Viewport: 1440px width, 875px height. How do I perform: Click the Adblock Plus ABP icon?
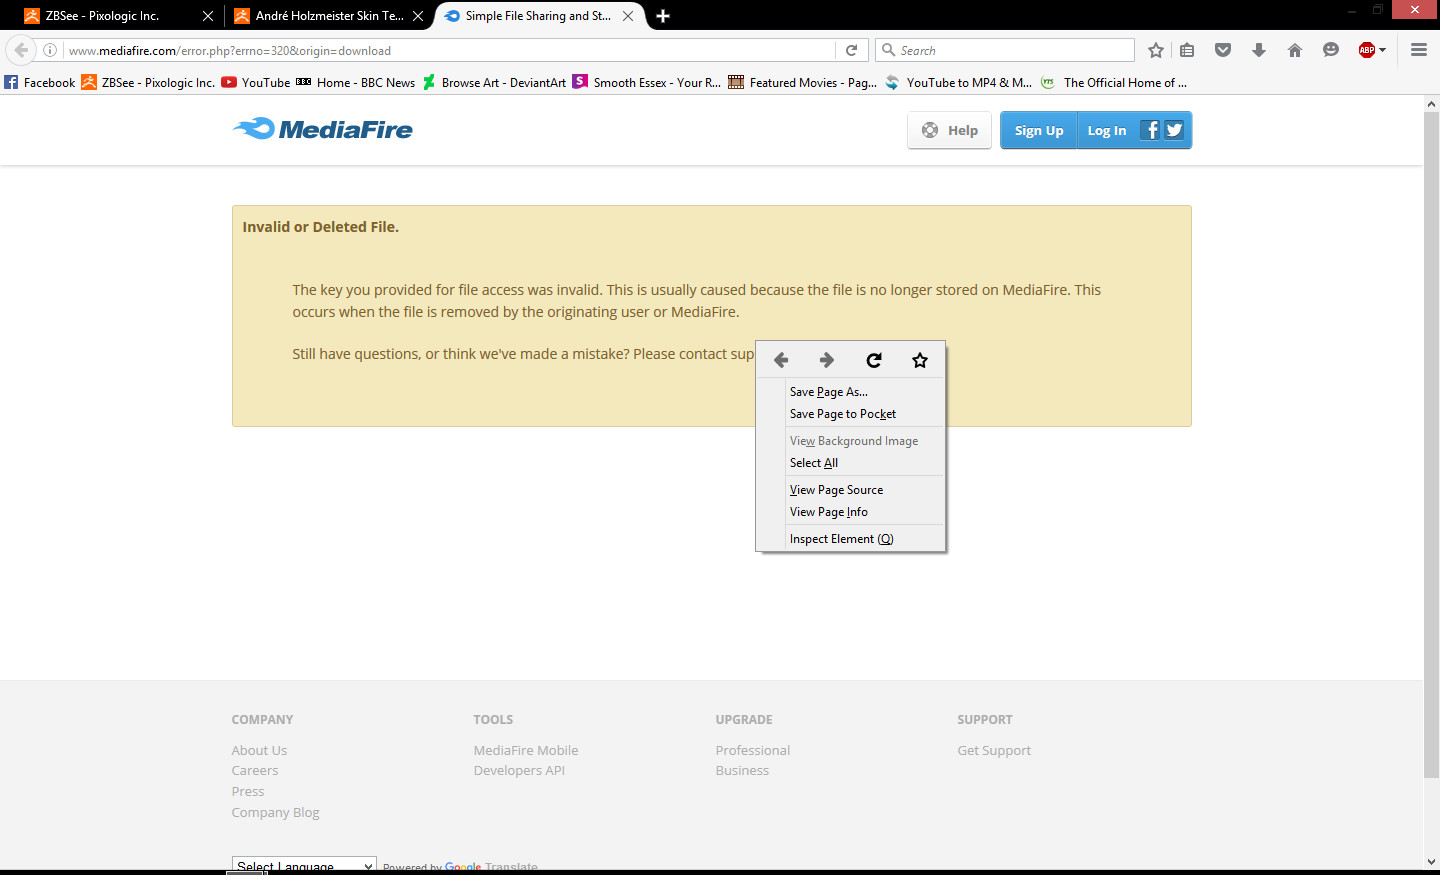(x=1367, y=50)
